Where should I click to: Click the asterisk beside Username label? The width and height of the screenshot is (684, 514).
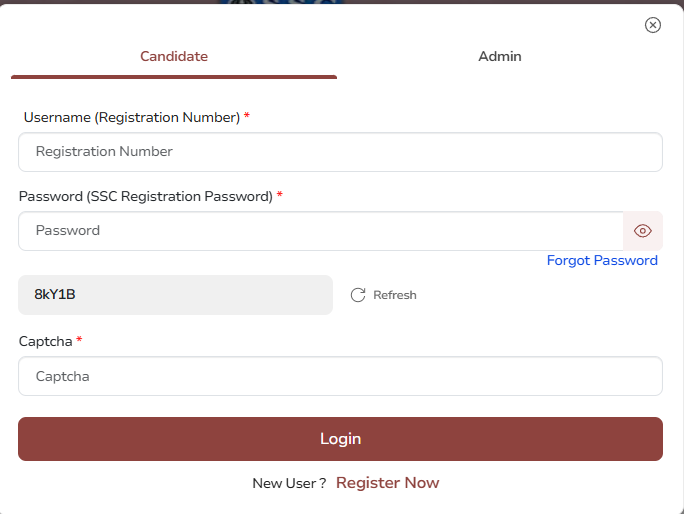pos(246,115)
